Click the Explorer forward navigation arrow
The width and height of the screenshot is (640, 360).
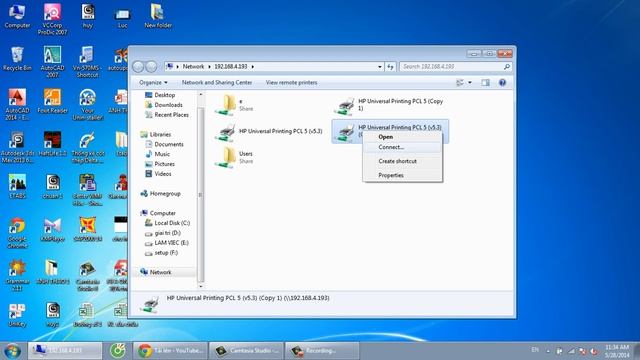[x=151, y=67]
